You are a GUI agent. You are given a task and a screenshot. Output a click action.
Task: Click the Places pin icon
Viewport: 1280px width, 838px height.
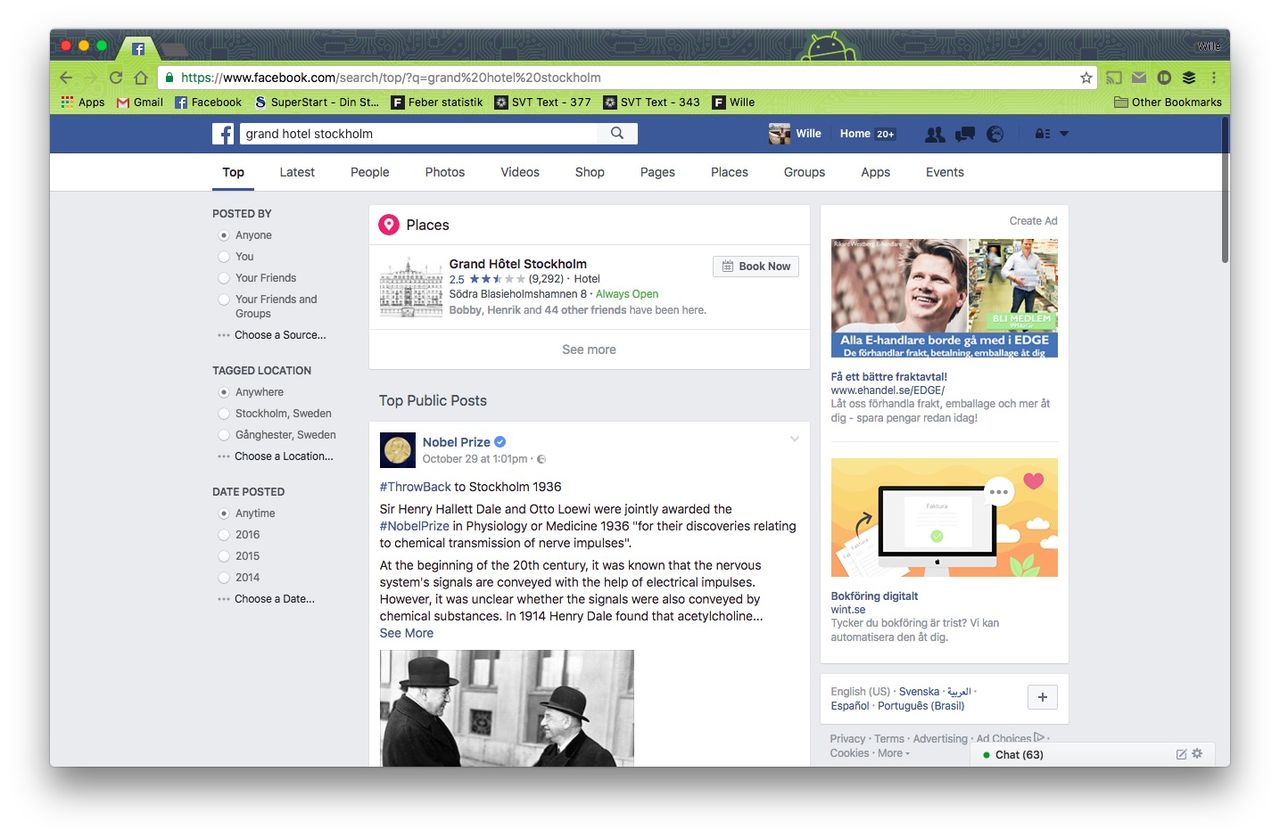pyautogui.click(x=389, y=225)
